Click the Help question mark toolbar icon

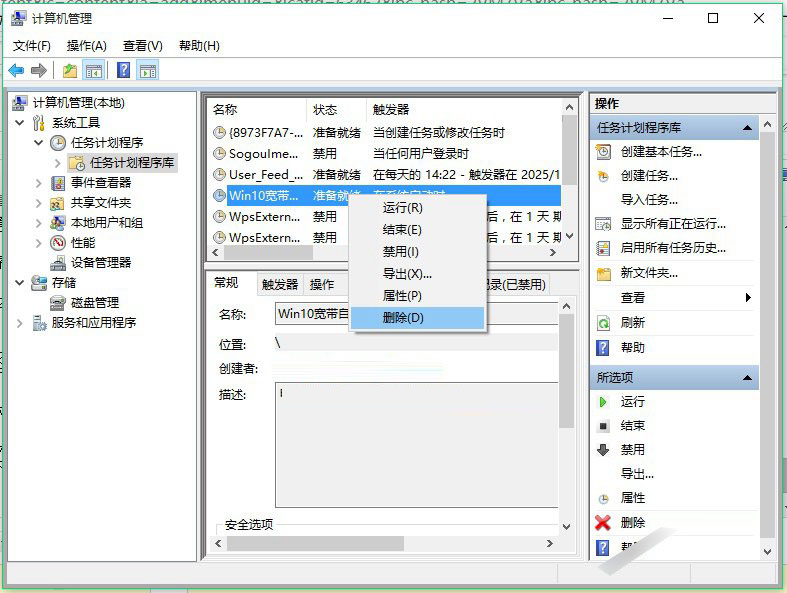coord(123,70)
